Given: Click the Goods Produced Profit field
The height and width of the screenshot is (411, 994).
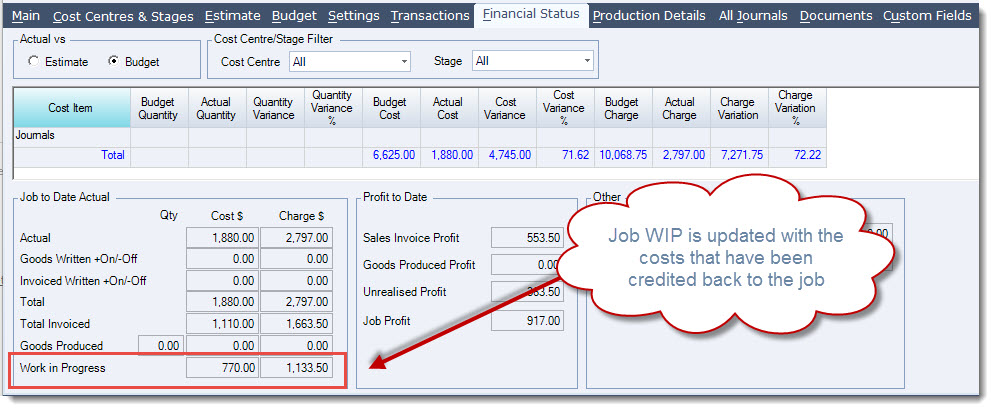Looking at the screenshot, I should 526,264.
